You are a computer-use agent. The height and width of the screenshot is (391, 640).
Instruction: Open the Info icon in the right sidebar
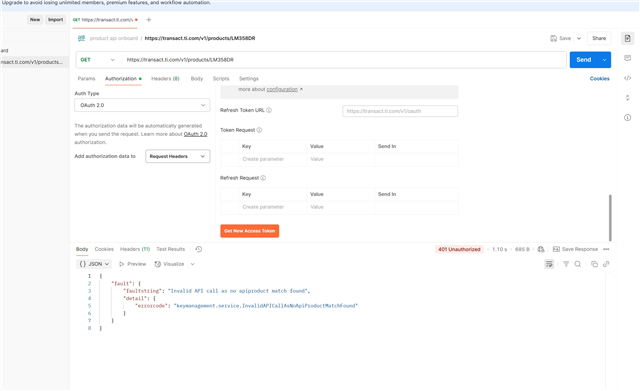click(627, 118)
